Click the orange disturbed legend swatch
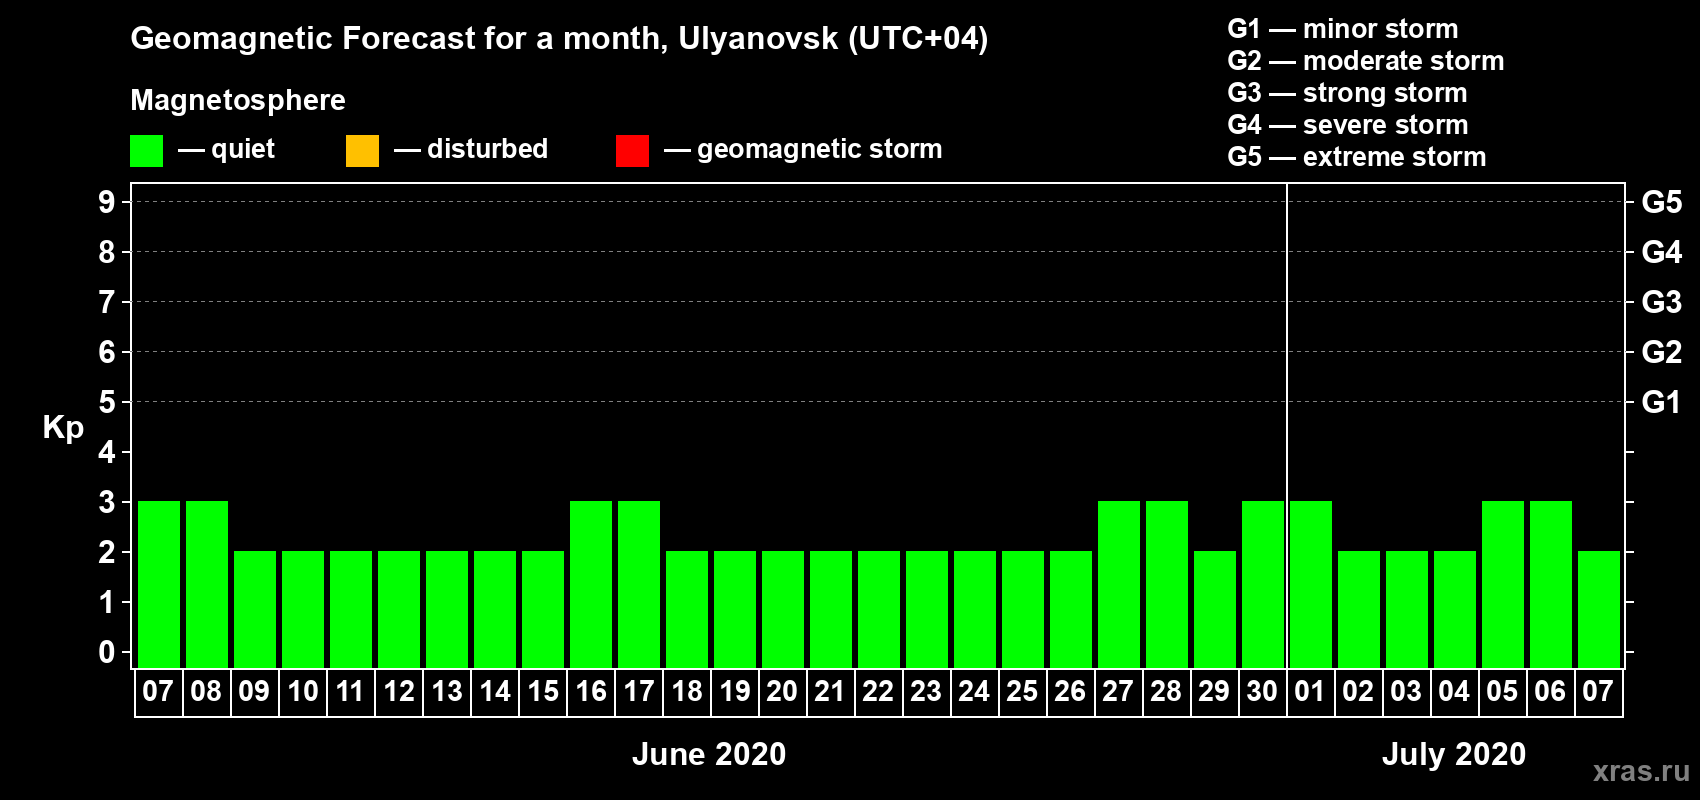This screenshot has width=1700, height=800. (362, 151)
